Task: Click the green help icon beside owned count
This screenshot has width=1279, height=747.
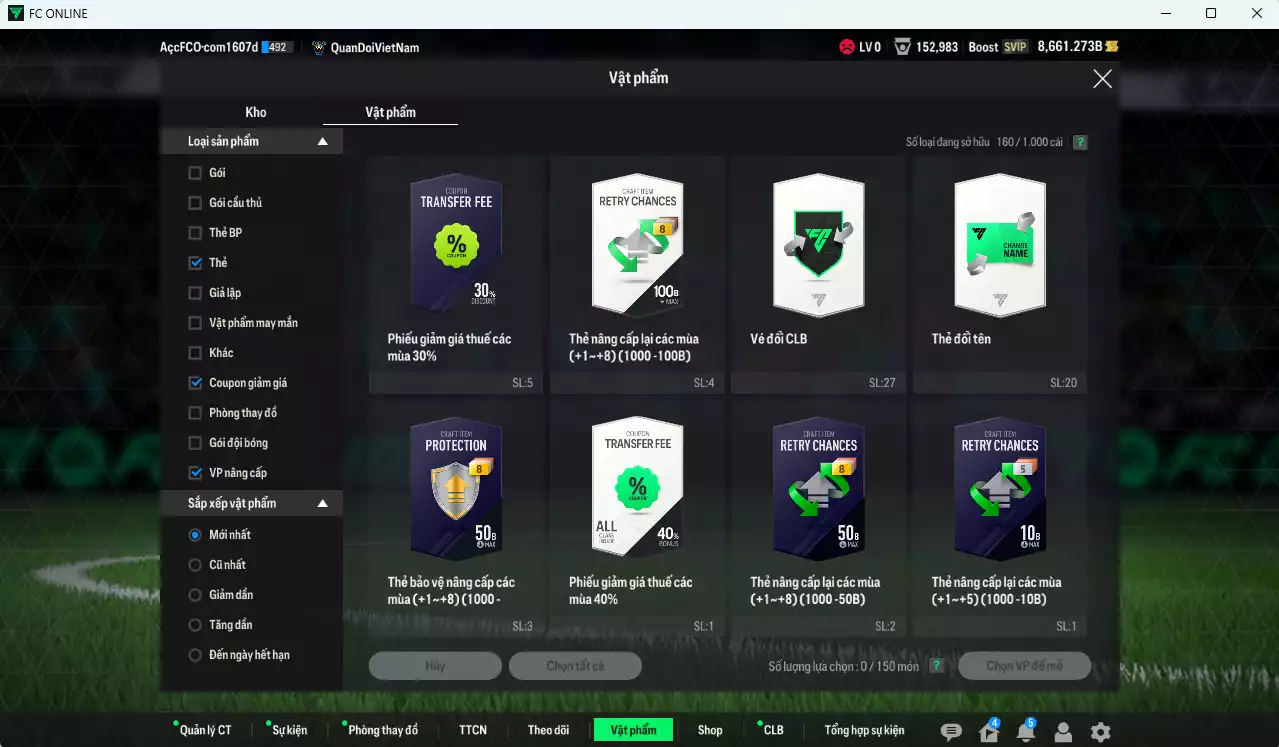Action: click(x=1080, y=142)
